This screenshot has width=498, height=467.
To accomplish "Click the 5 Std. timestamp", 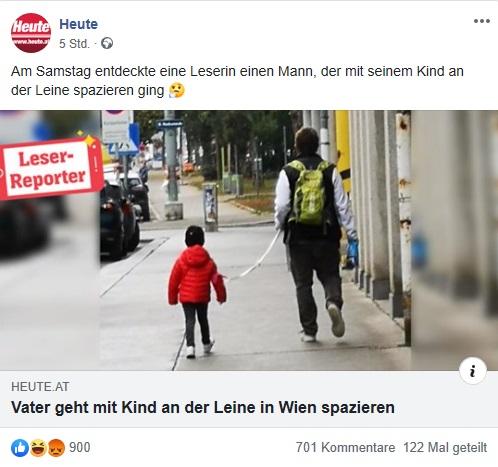I will point(74,44).
